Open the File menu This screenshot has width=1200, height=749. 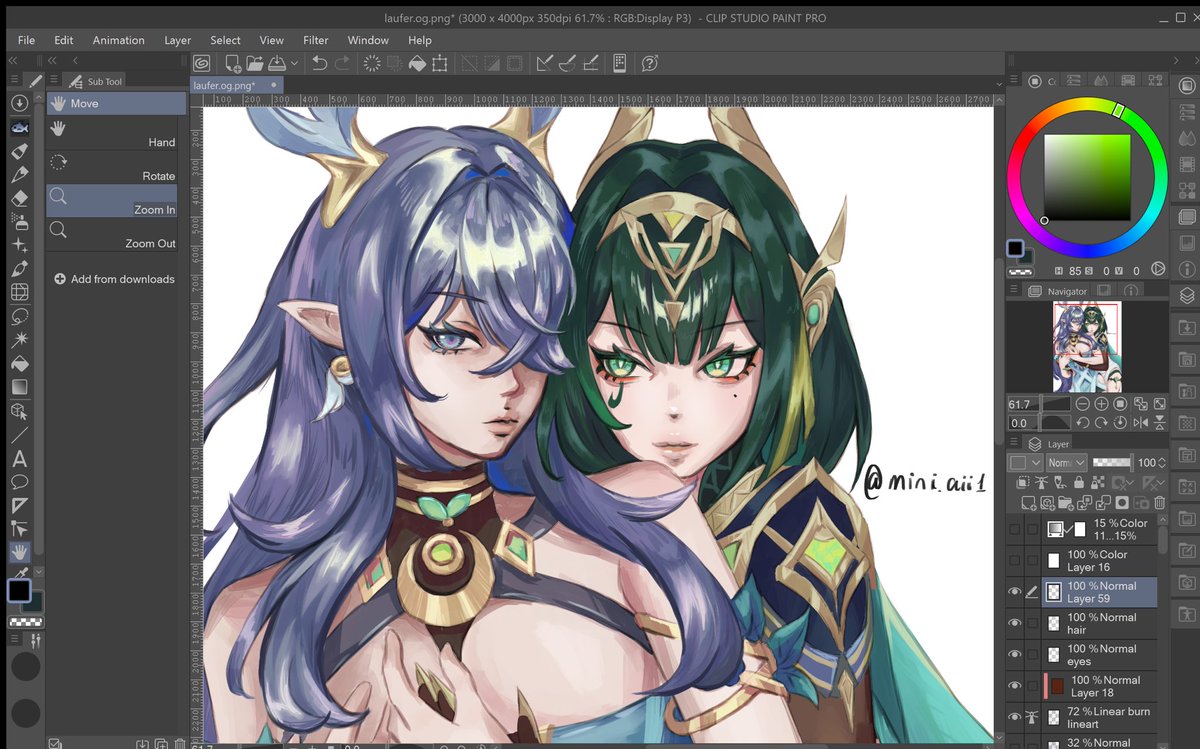(26, 40)
